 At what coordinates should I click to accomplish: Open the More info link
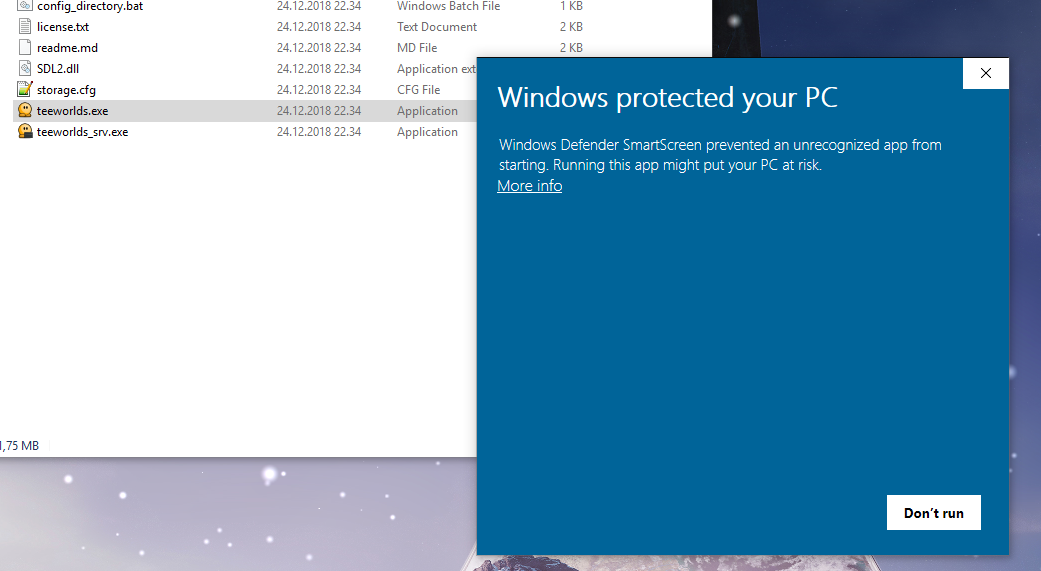click(529, 186)
